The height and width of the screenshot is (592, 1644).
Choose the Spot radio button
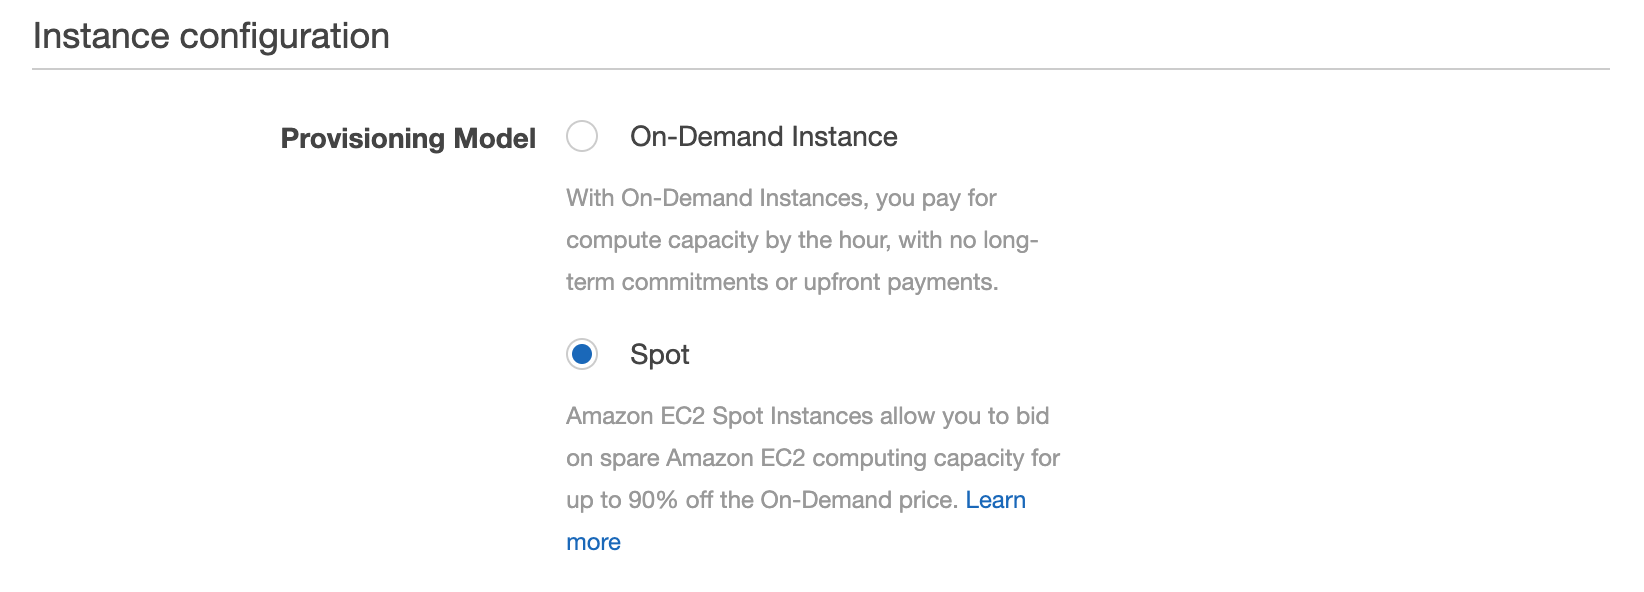(582, 354)
